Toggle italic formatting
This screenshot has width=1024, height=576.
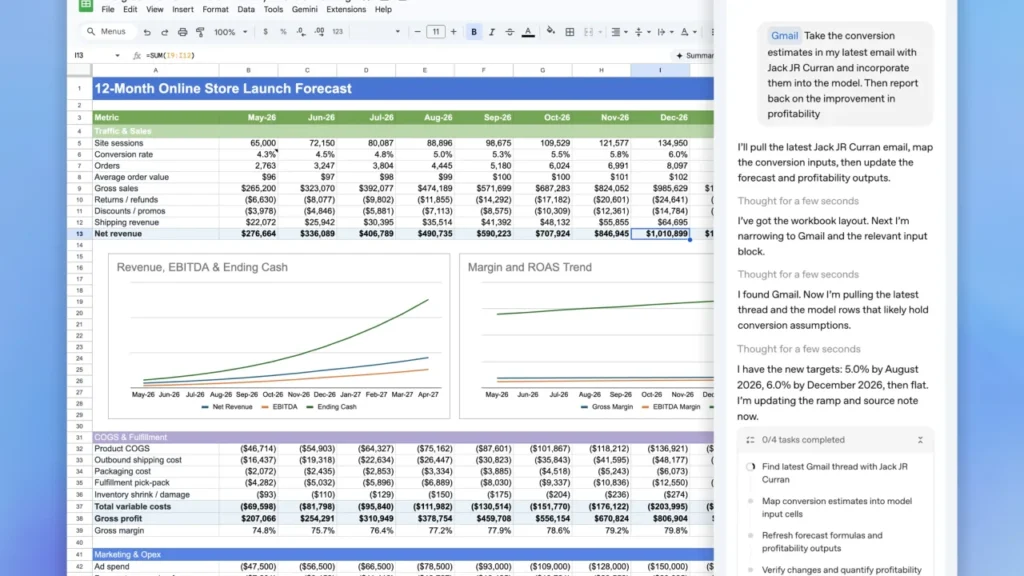(x=490, y=32)
